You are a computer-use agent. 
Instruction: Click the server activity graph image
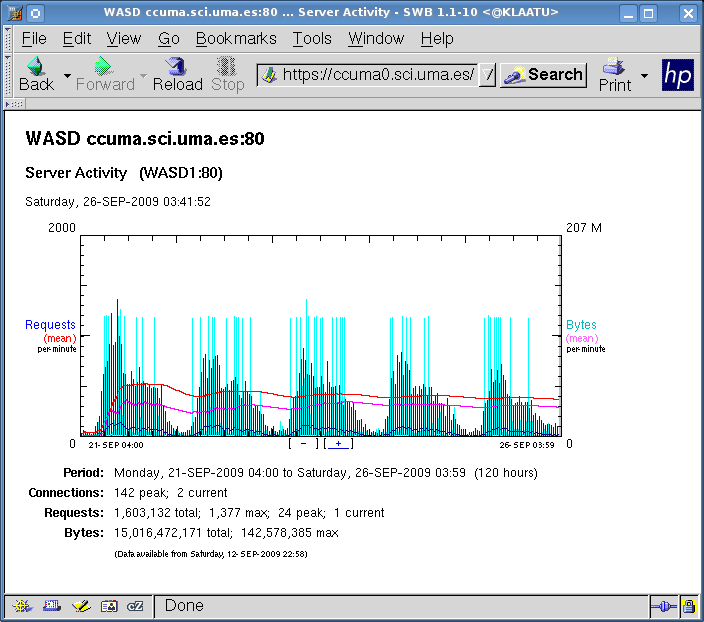pos(321,336)
